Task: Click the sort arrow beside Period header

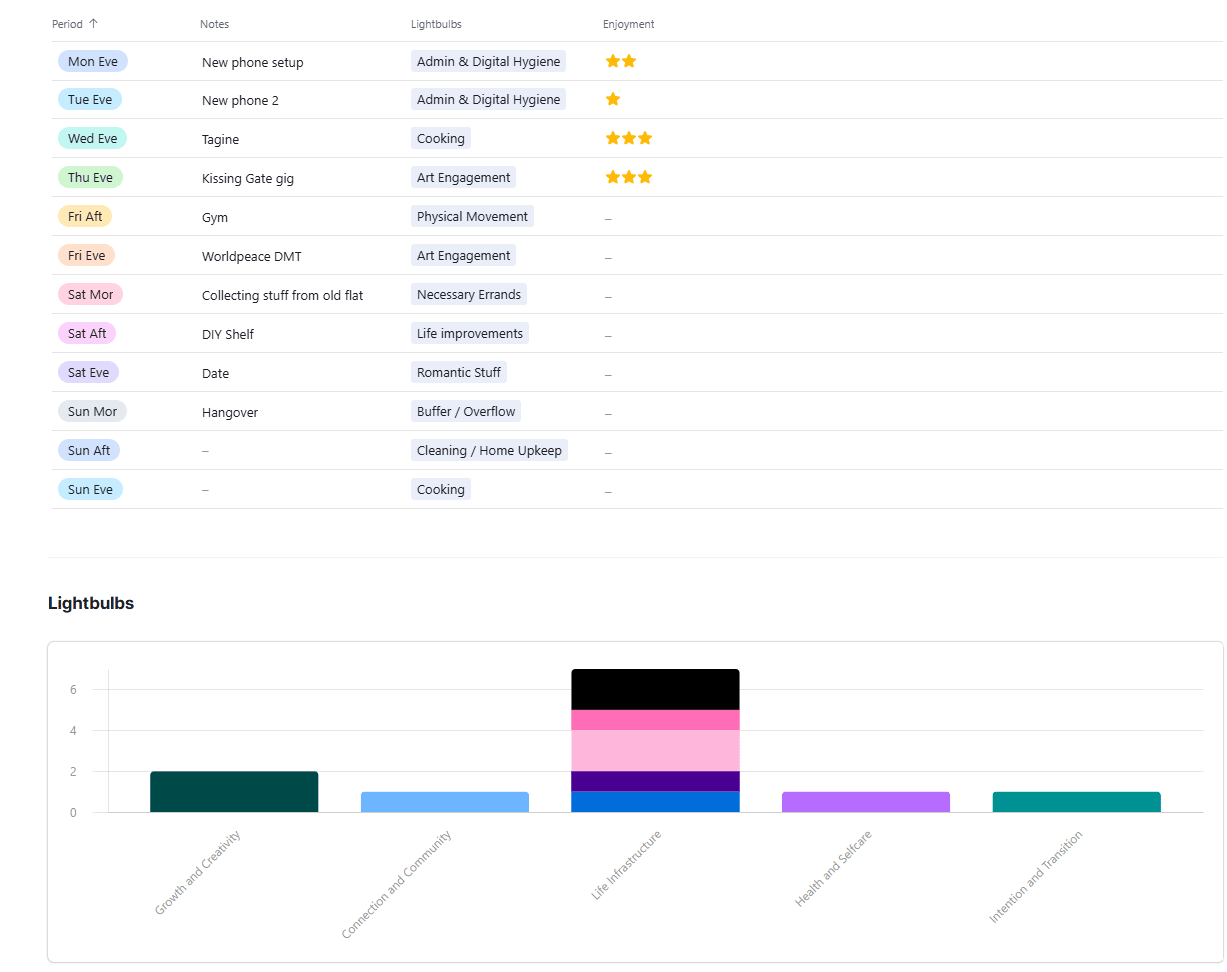Action: click(x=93, y=24)
